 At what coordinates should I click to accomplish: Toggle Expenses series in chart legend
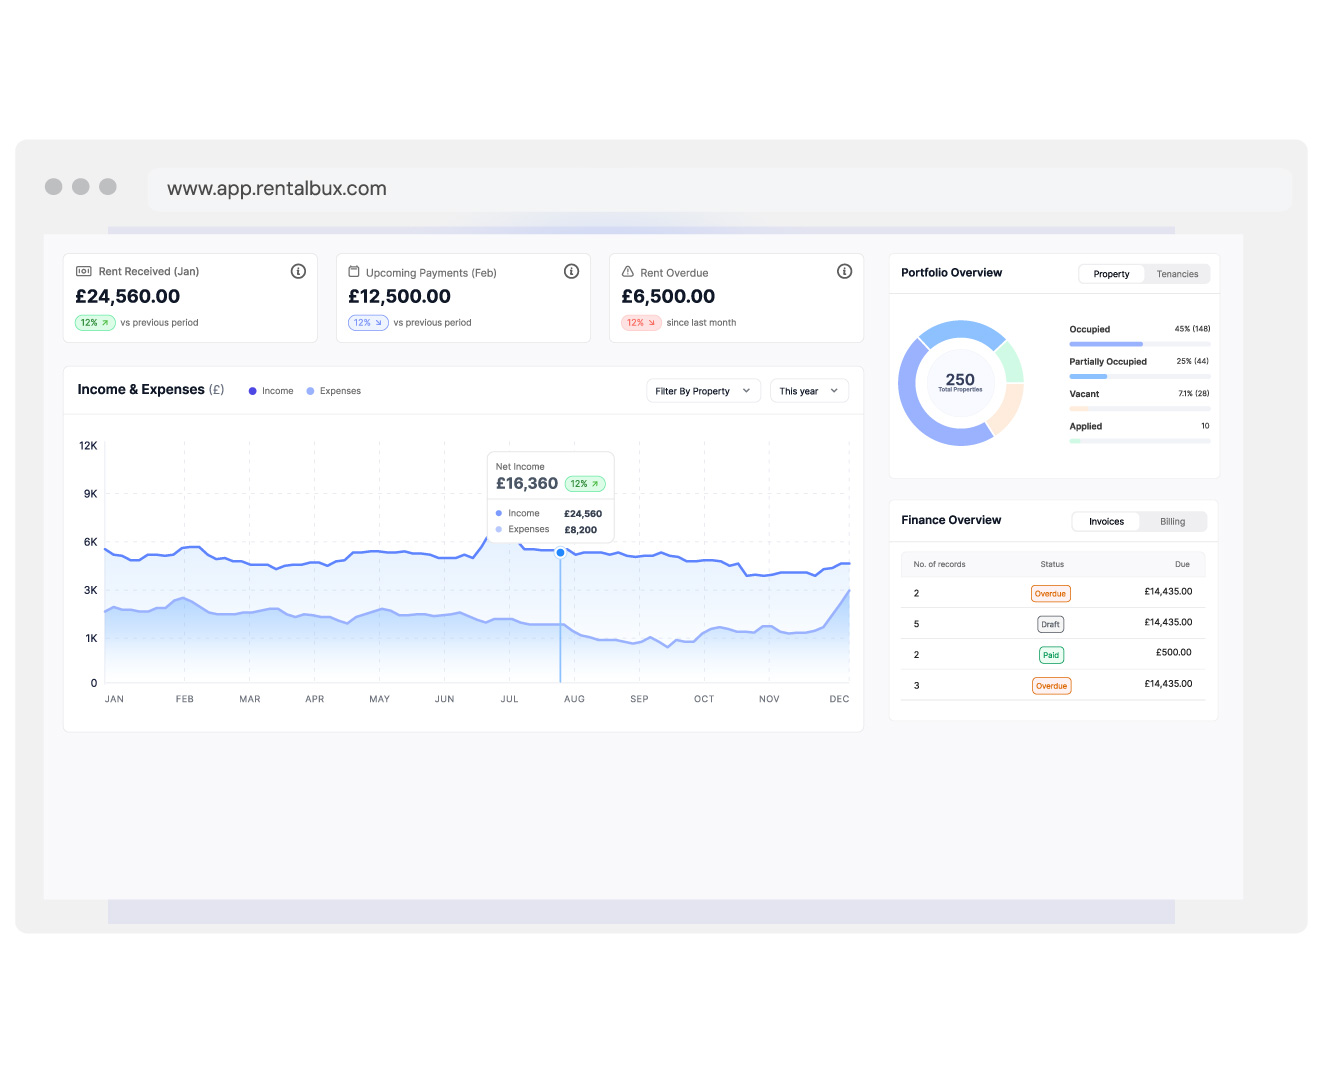click(x=334, y=391)
